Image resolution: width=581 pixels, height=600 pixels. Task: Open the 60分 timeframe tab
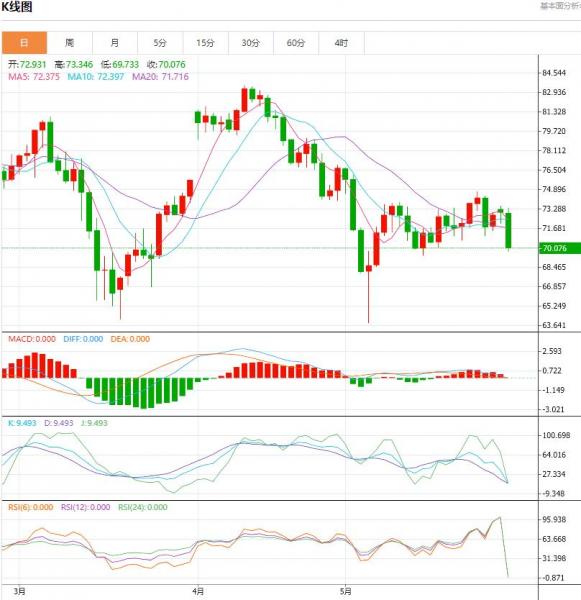pyautogui.click(x=296, y=43)
